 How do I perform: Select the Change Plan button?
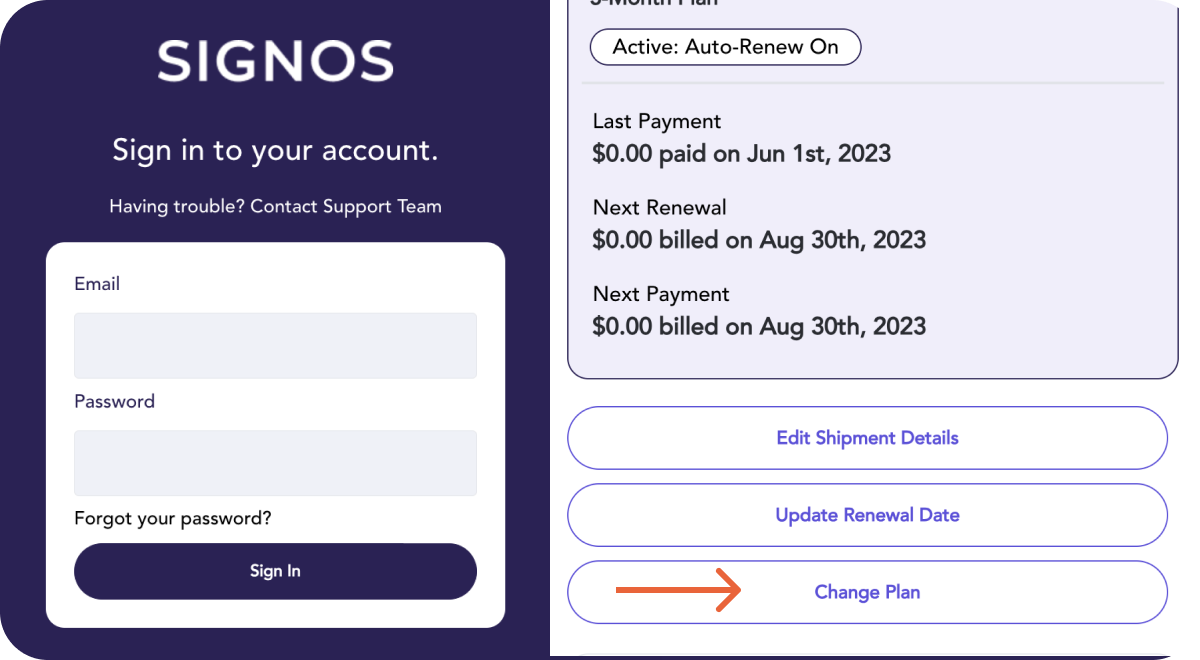tap(867, 592)
